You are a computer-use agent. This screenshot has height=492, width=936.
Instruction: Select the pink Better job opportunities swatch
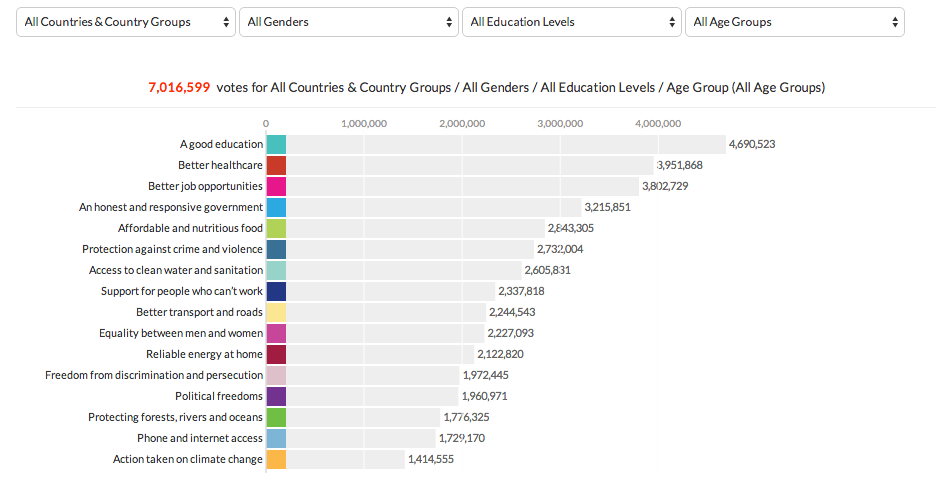277,186
